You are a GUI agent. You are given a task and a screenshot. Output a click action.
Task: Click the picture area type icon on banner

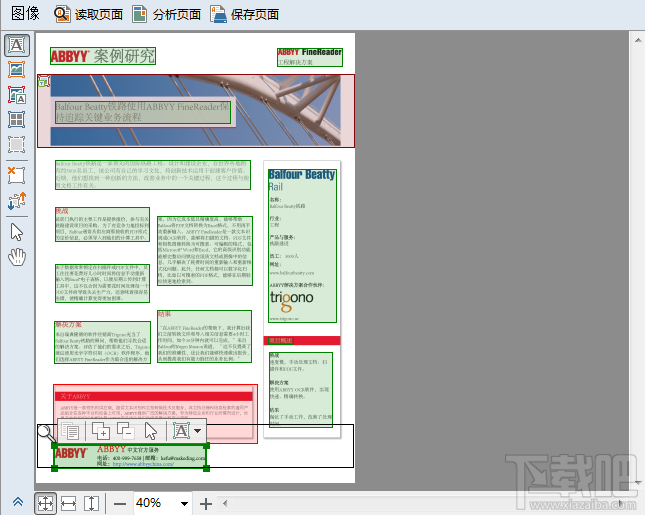43,82
